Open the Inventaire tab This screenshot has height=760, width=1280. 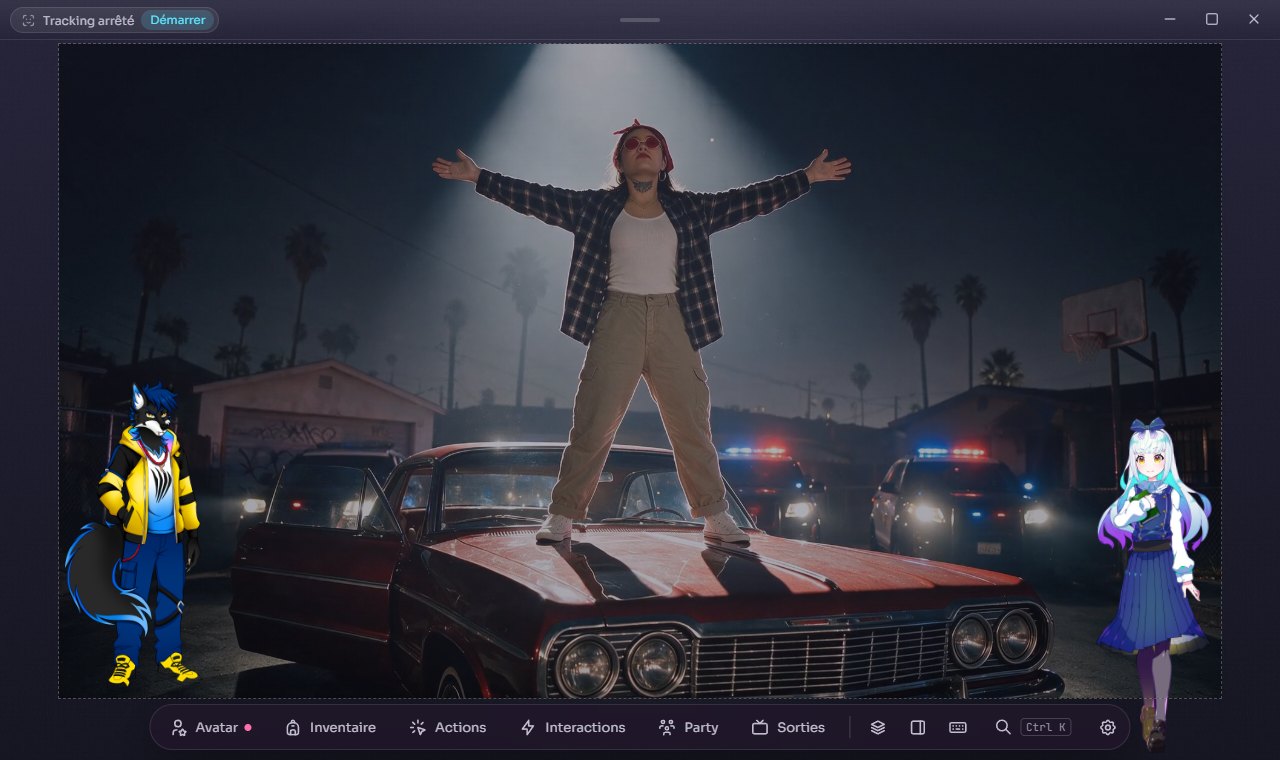pos(330,727)
